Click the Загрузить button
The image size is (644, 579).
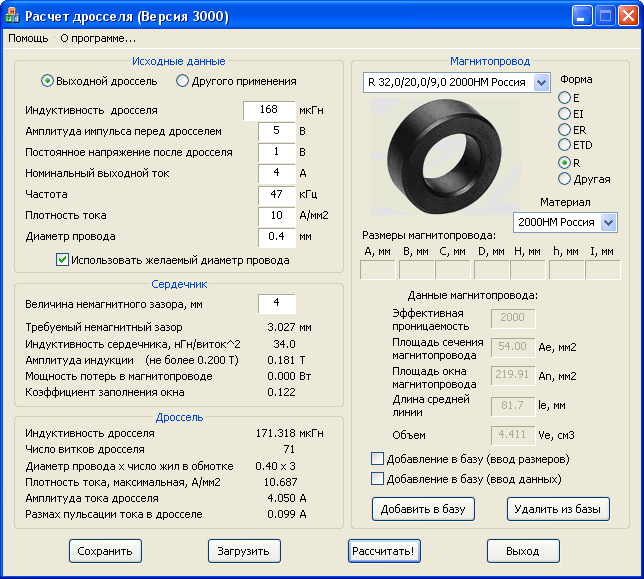point(244,551)
